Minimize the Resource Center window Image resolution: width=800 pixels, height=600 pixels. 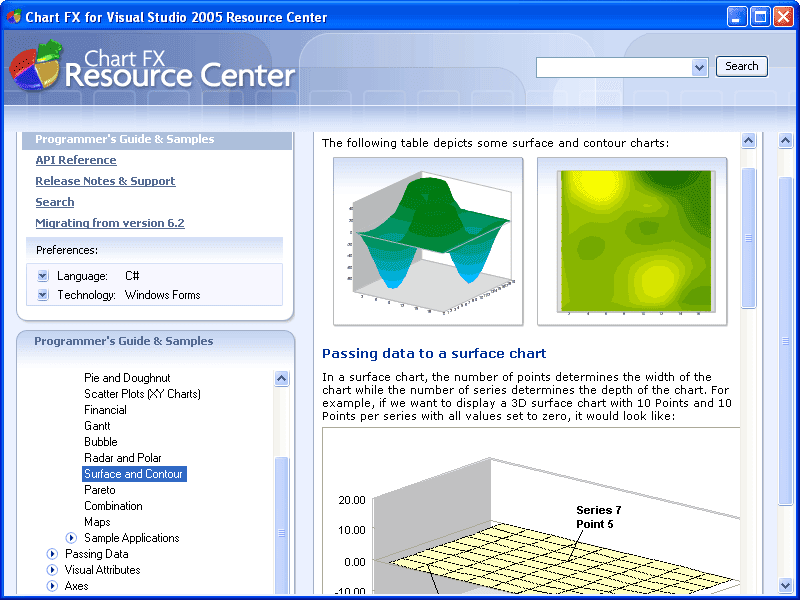point(735,17)
